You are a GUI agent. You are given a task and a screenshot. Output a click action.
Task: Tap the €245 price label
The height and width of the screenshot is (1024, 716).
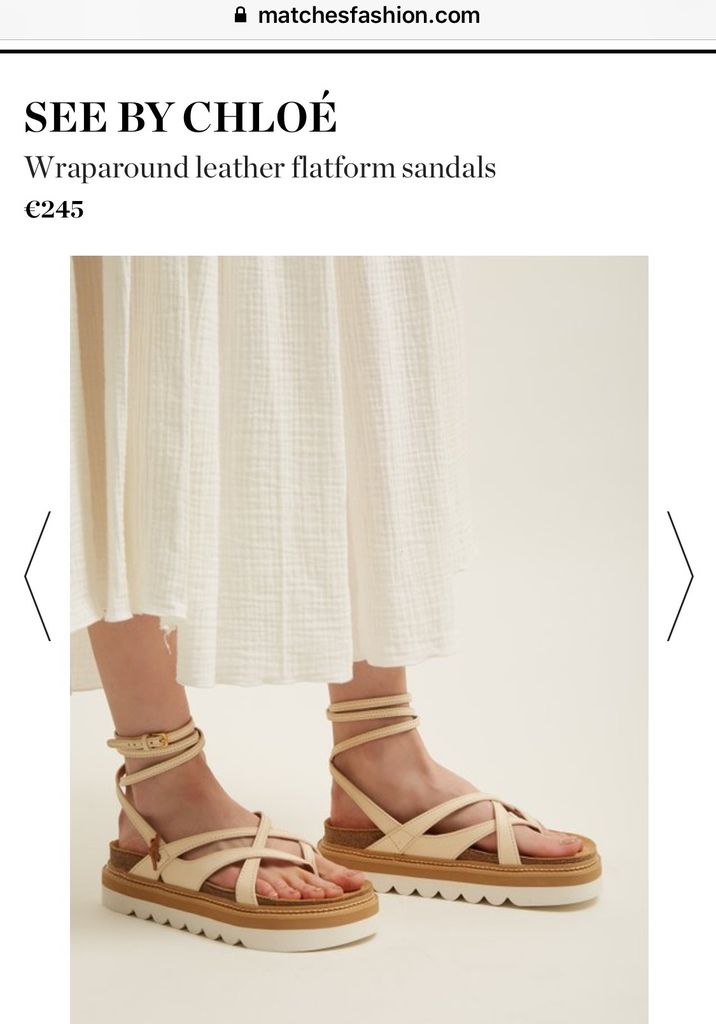[x=54, y=209]
